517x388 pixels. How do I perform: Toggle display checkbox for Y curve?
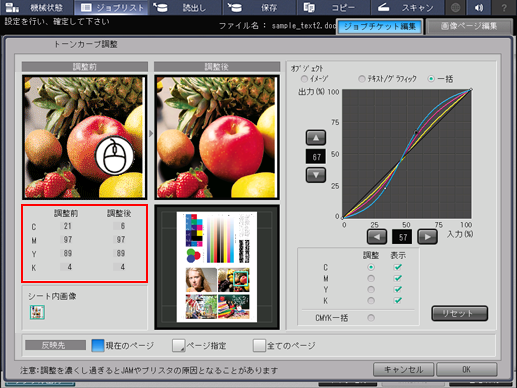click(398, 289)
